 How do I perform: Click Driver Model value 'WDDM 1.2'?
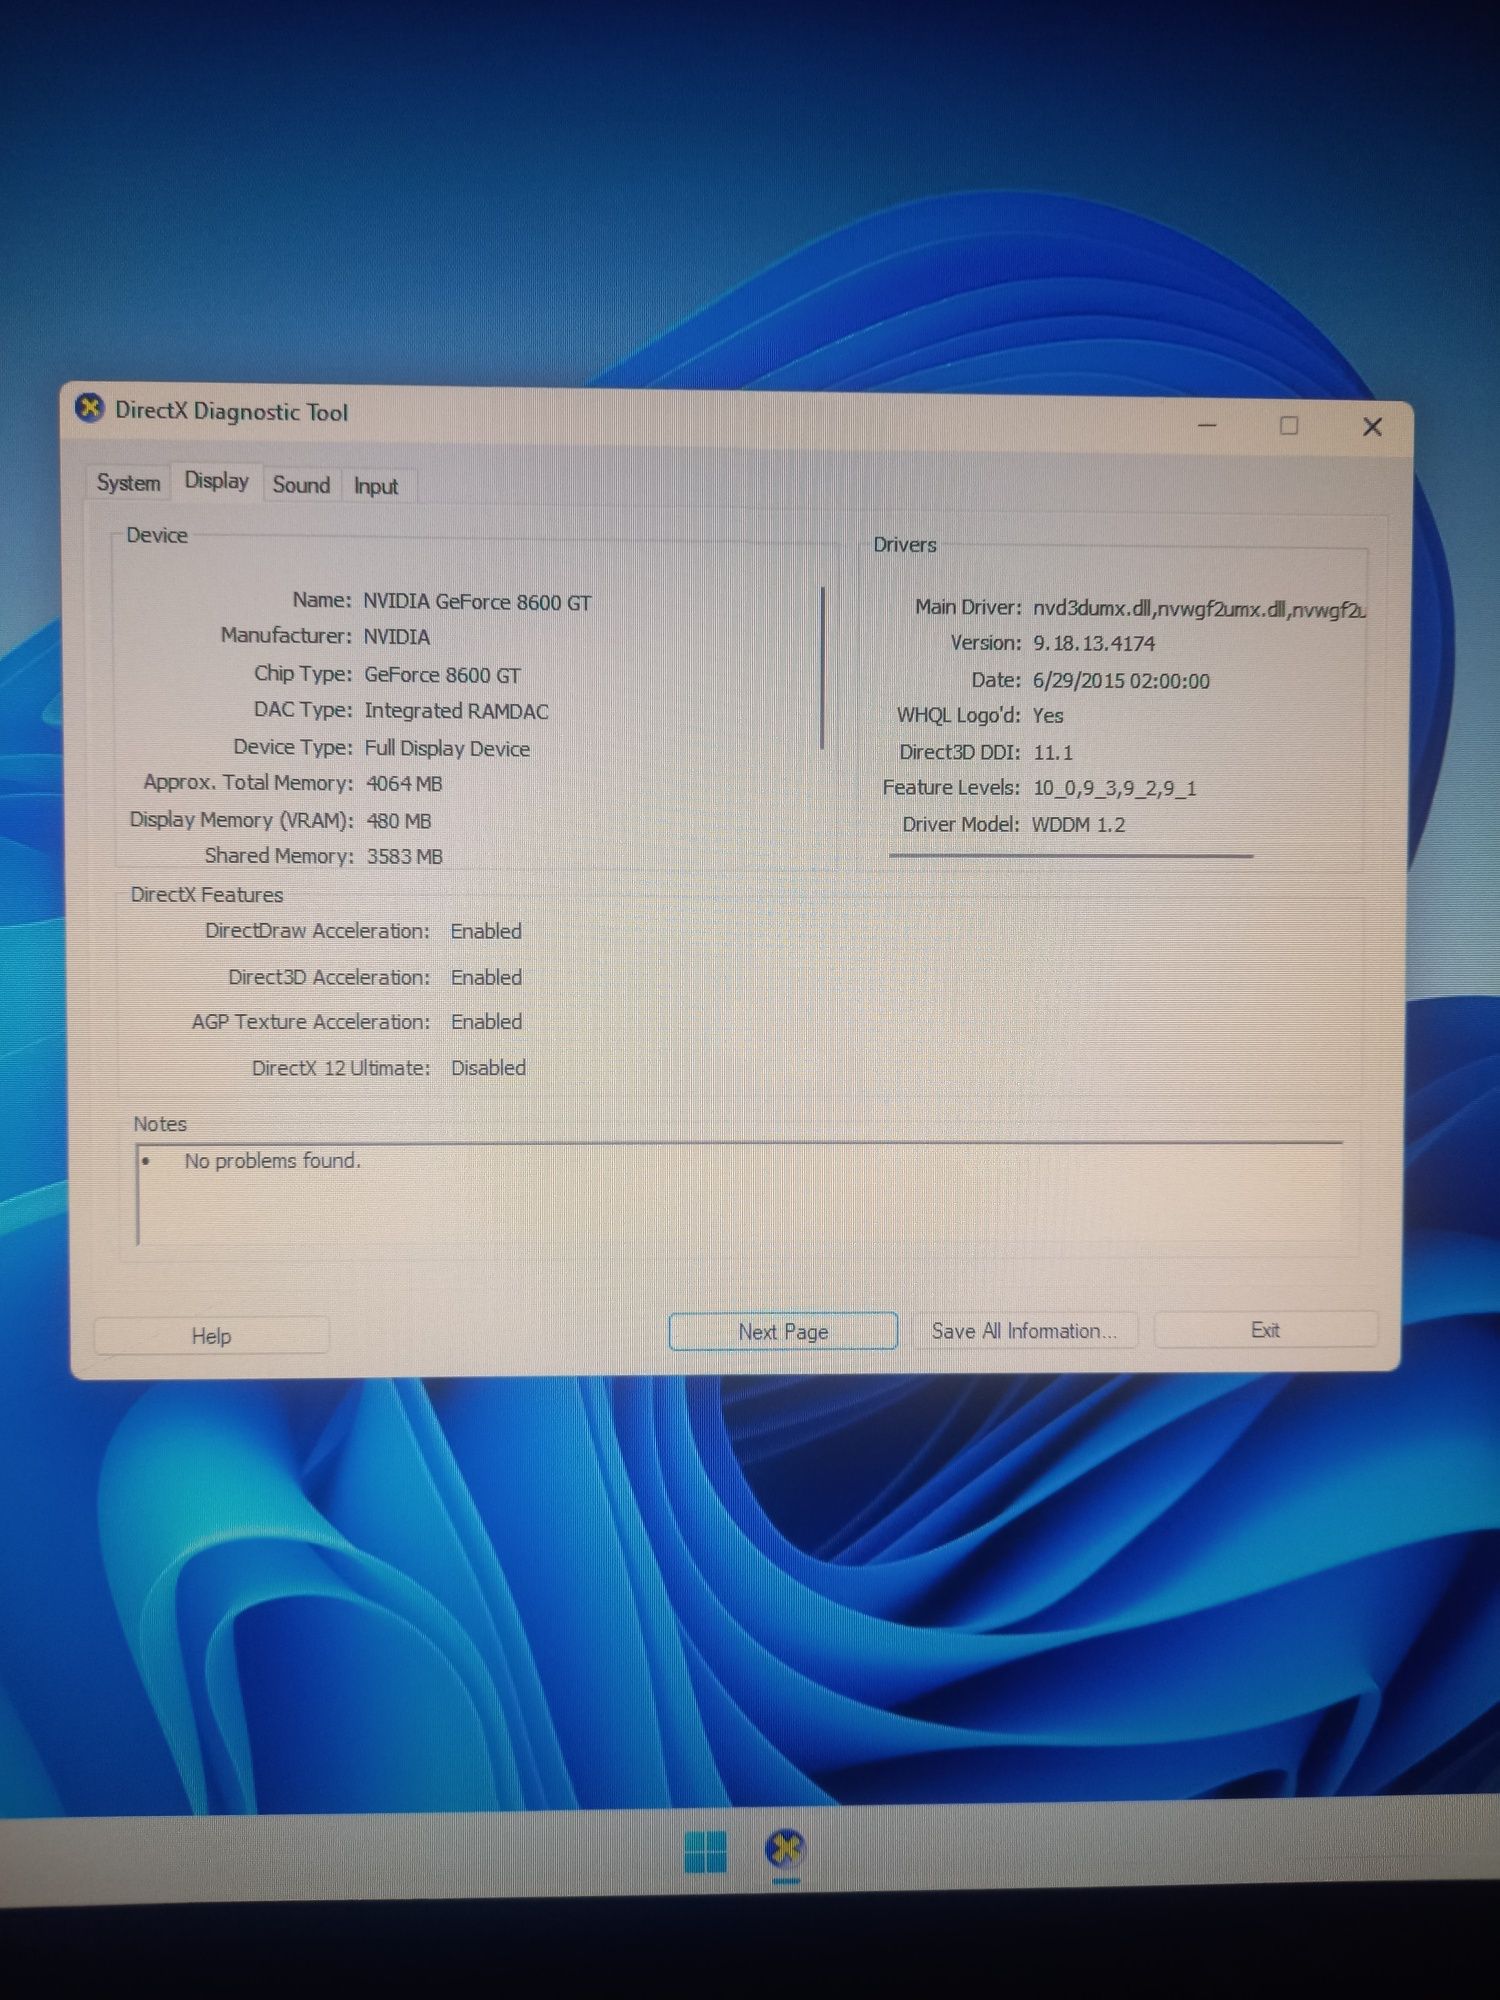click(1079, 825)
